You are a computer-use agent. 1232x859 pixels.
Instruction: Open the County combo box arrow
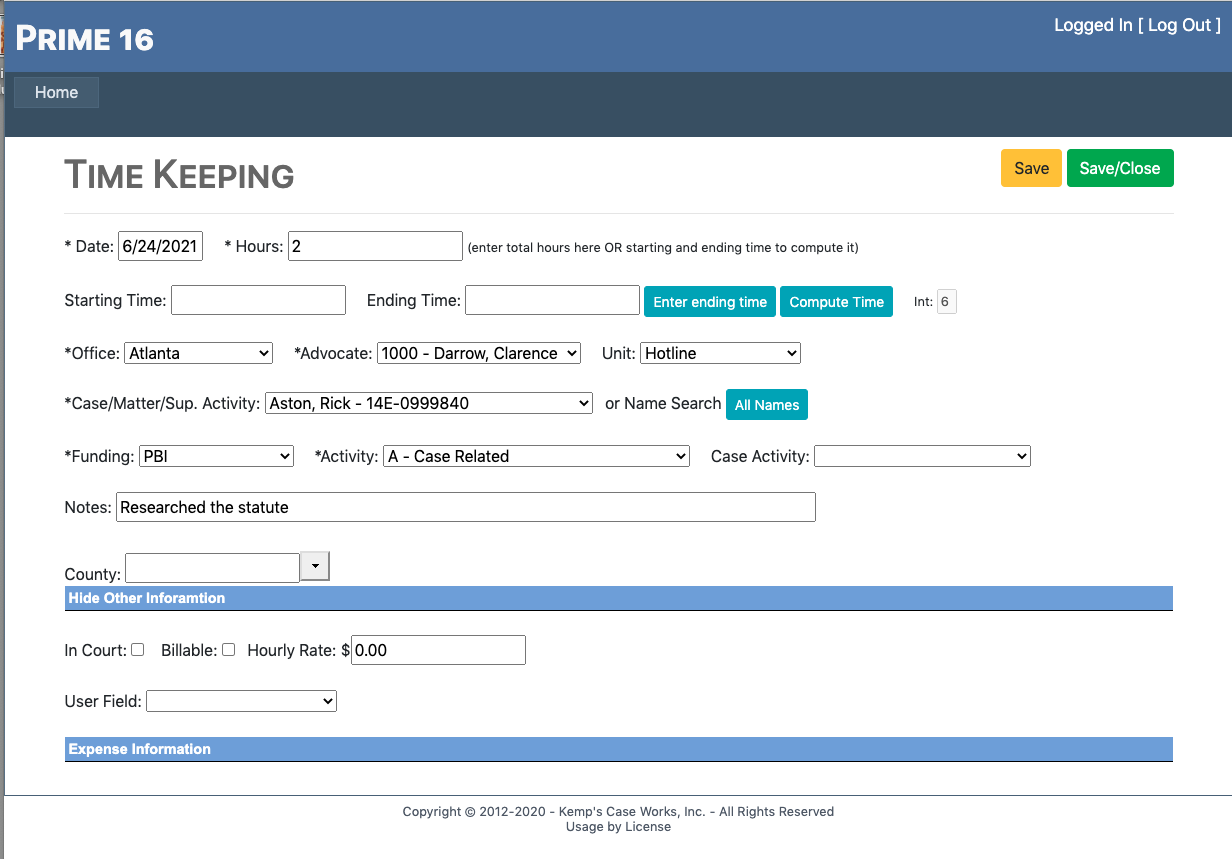(x=314, y=566)
